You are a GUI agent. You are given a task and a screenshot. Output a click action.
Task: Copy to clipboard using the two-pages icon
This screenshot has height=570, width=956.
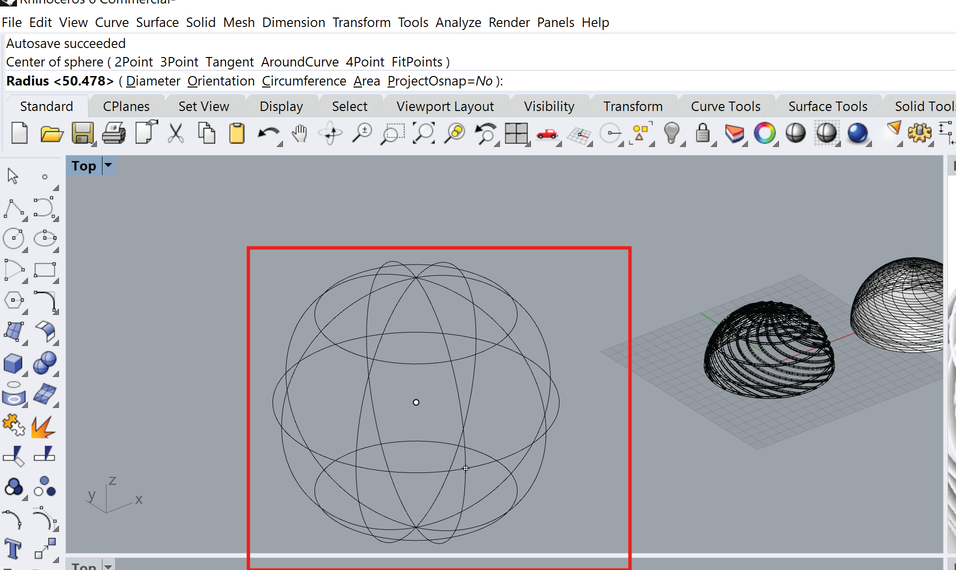pyautogui.click(x=207, y=133)
